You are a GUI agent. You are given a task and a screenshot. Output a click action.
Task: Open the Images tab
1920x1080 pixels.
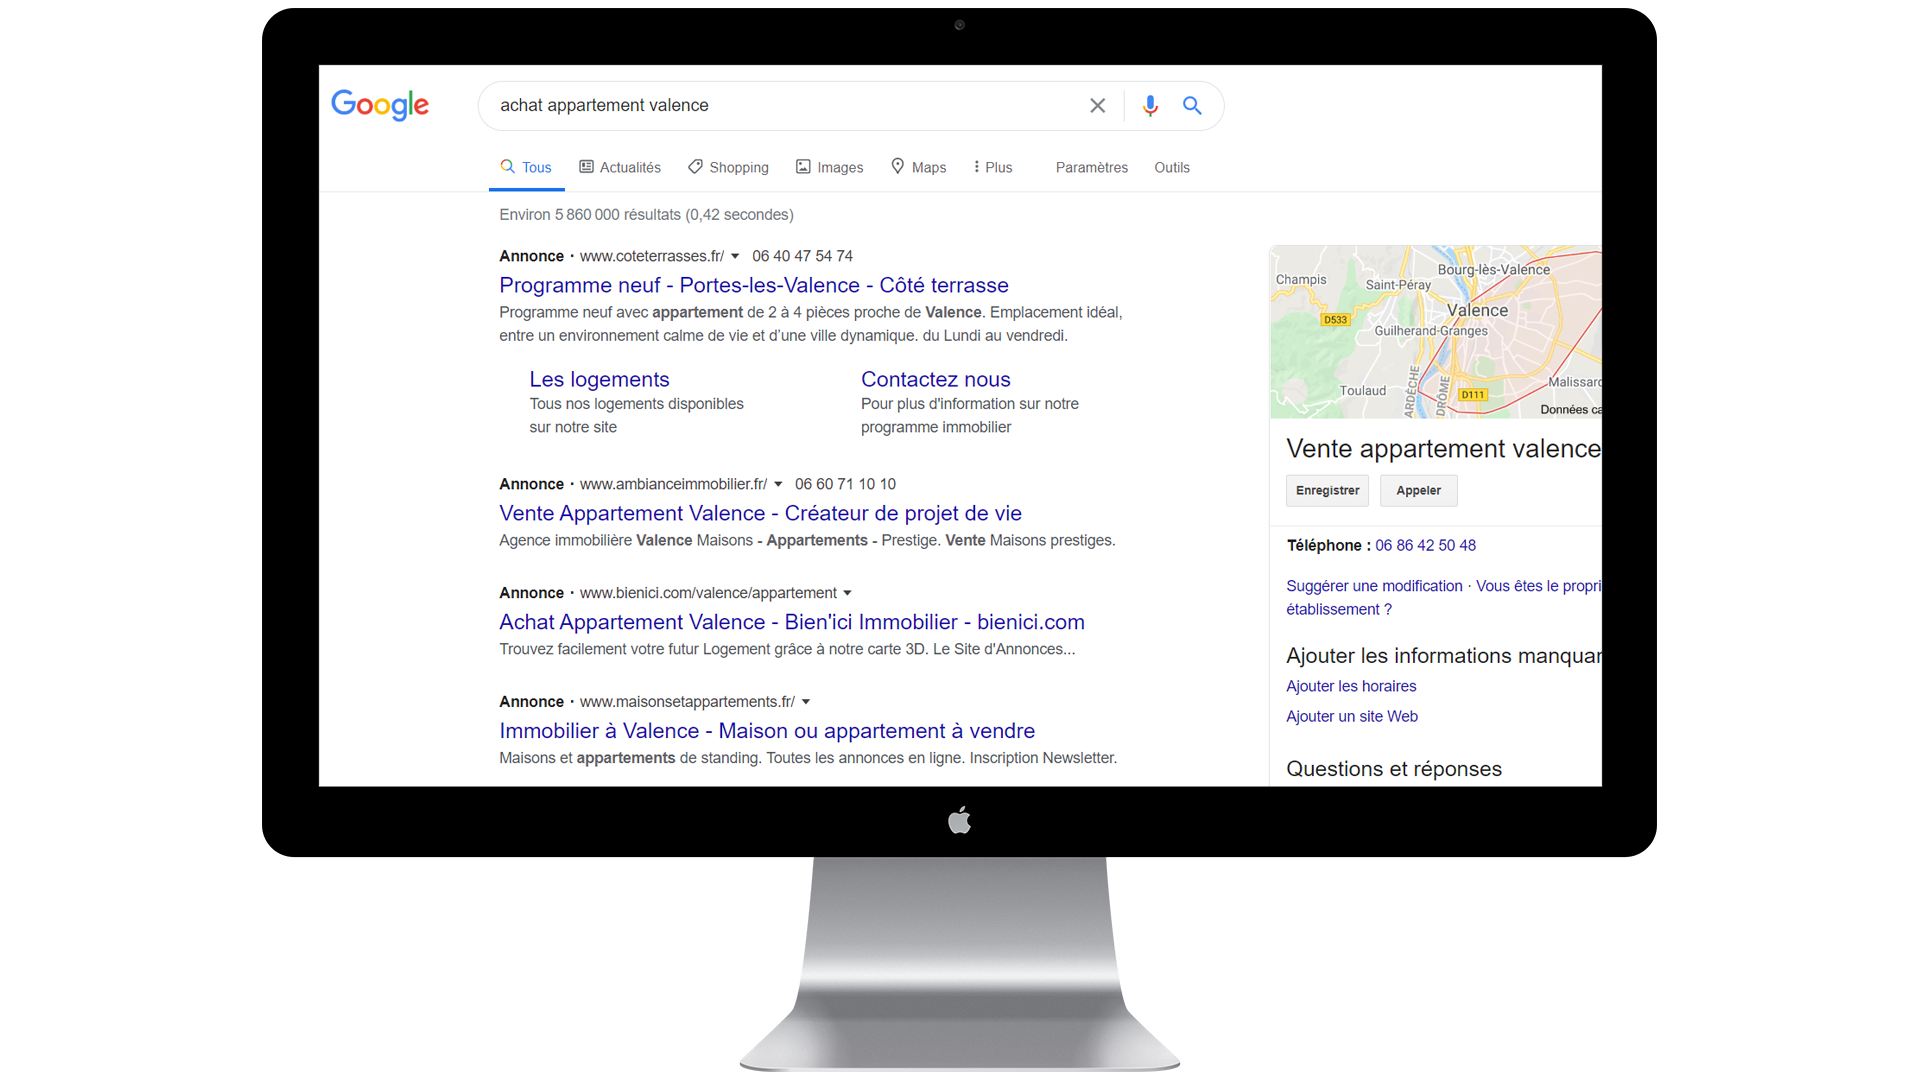829,167
